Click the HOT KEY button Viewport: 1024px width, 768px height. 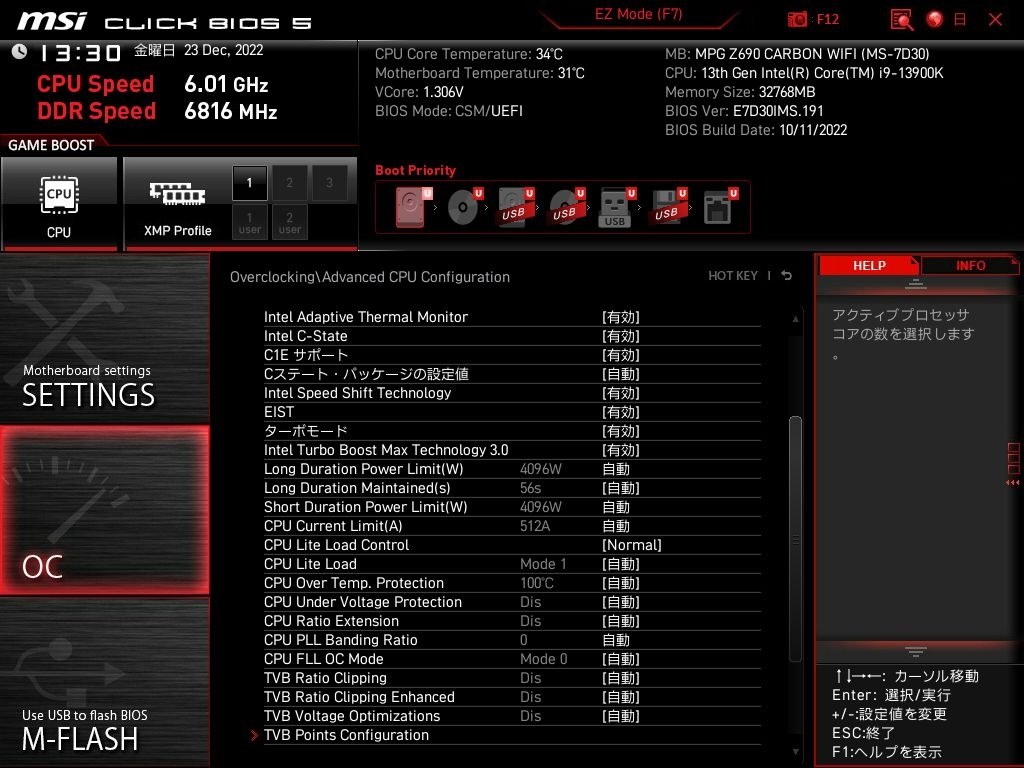[733, 276]
